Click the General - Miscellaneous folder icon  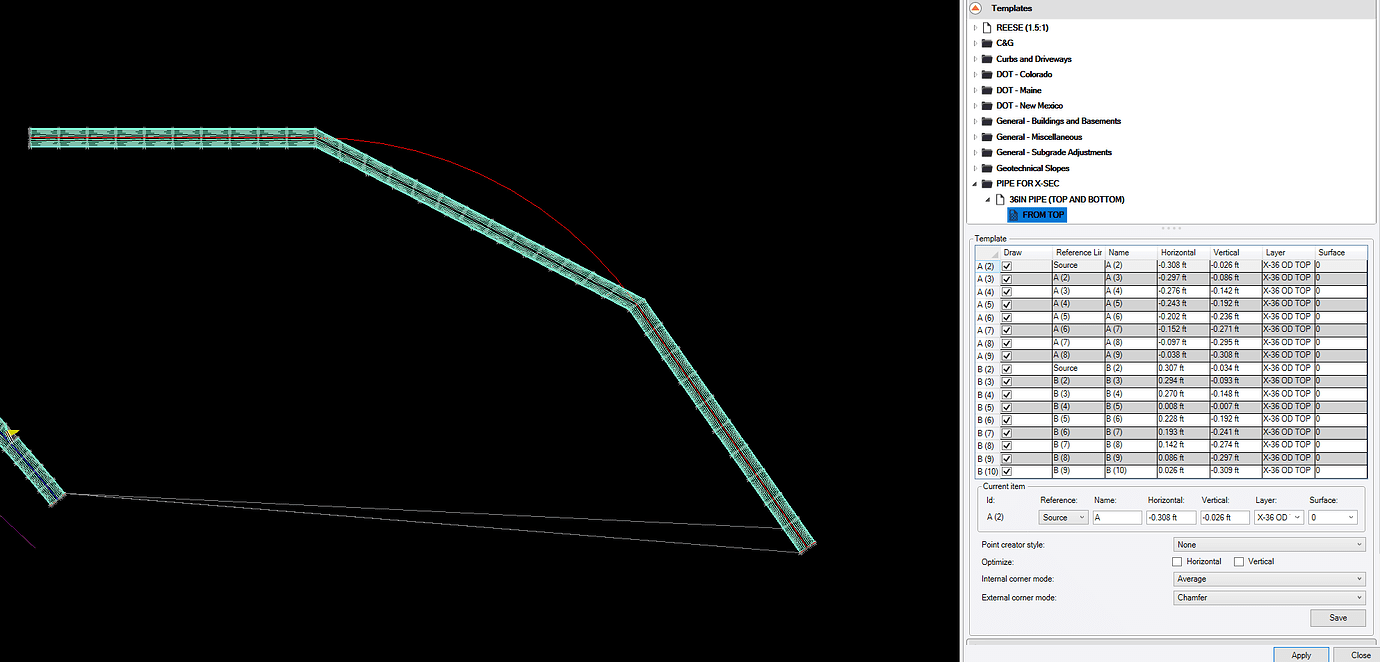click(x=988, y=137)
